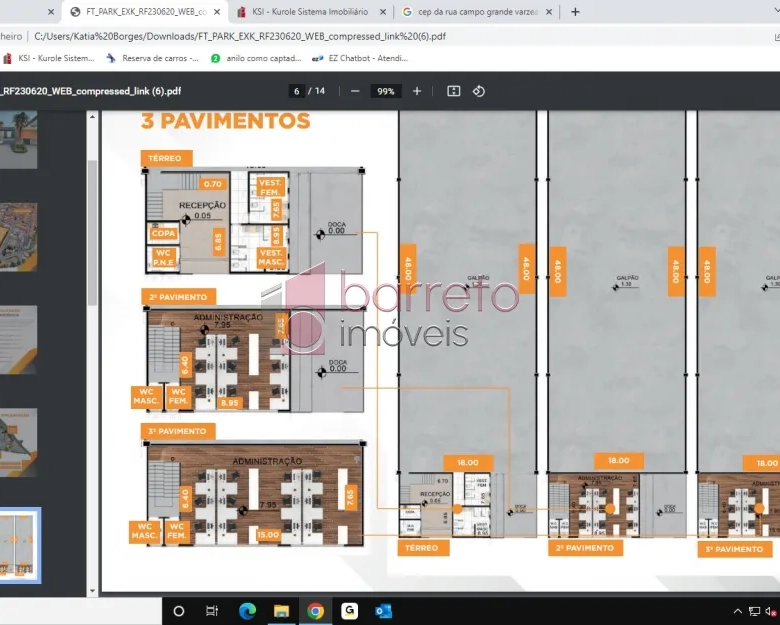Click the Google favicon on third tab
780x625 pixels.
click(x=407, y=12)
